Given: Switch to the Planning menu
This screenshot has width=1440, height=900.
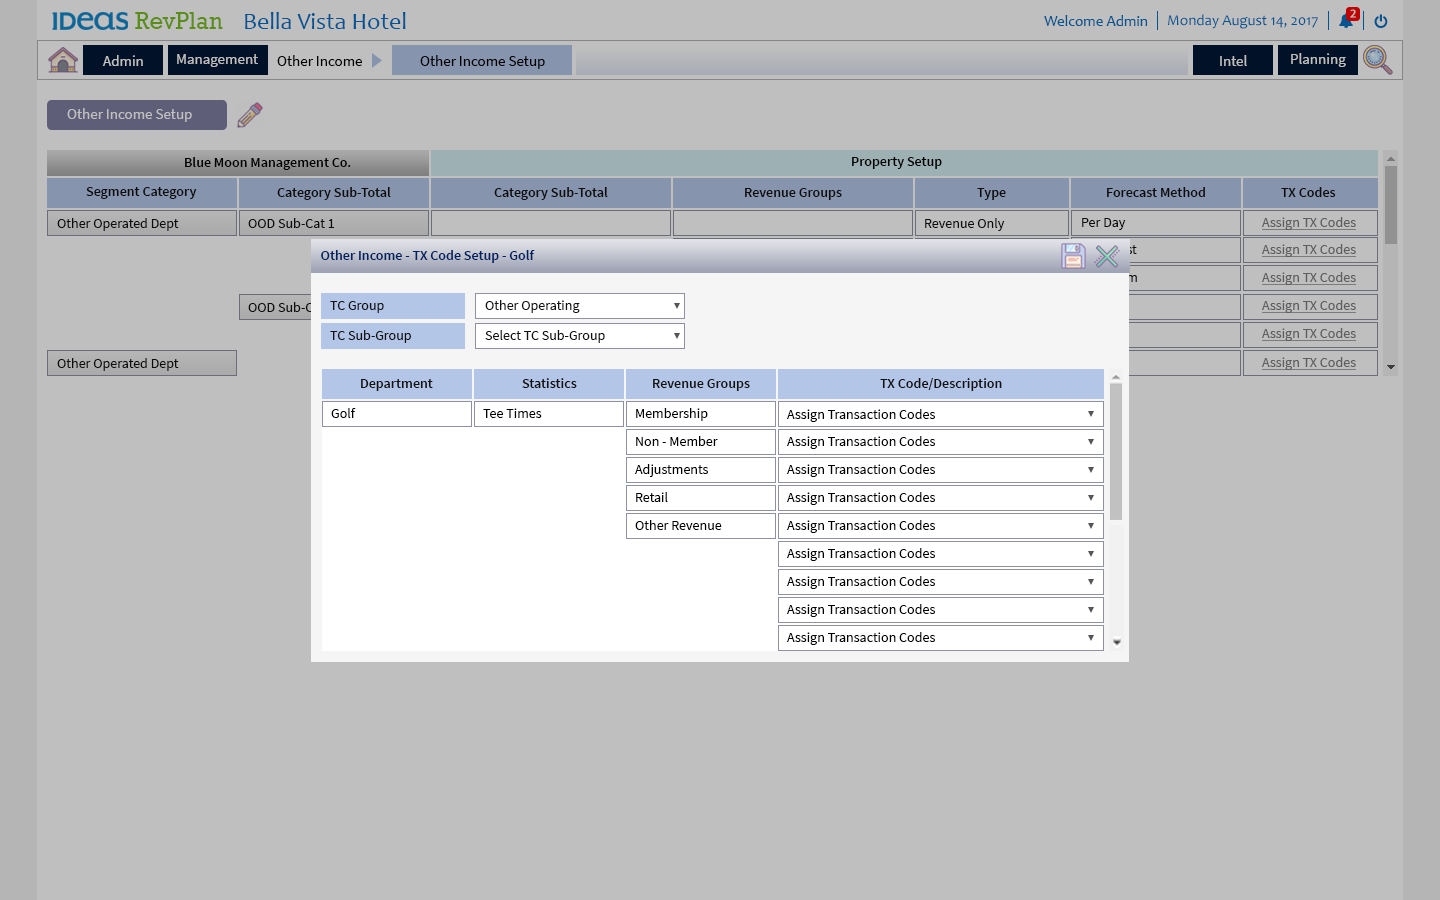Looking at the screenshot, I should pyautogui.click(x=1317, y=60).
